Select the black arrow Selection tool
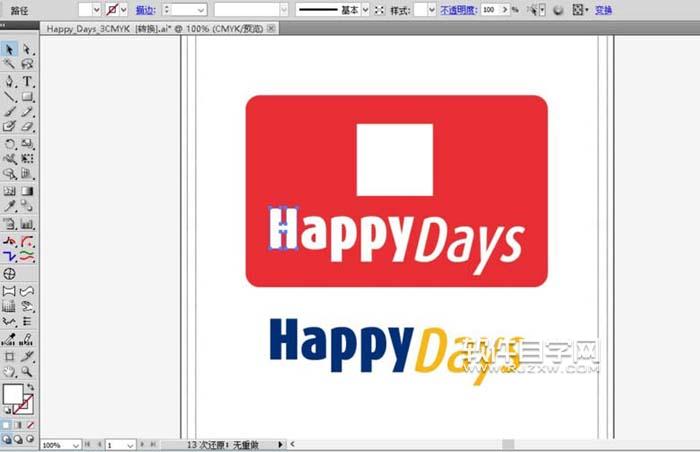Screen dimensions: 700x452 tap(9, 49)
